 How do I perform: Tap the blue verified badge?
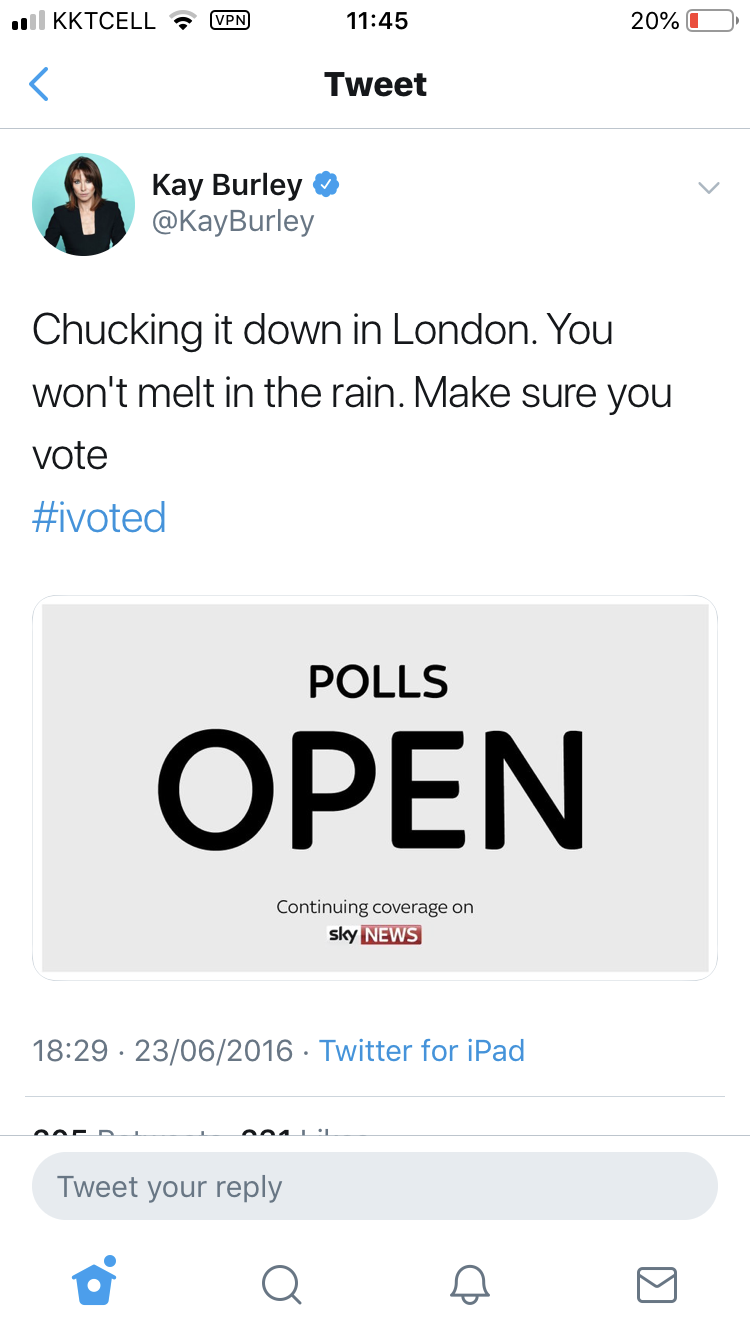point(326,184)
